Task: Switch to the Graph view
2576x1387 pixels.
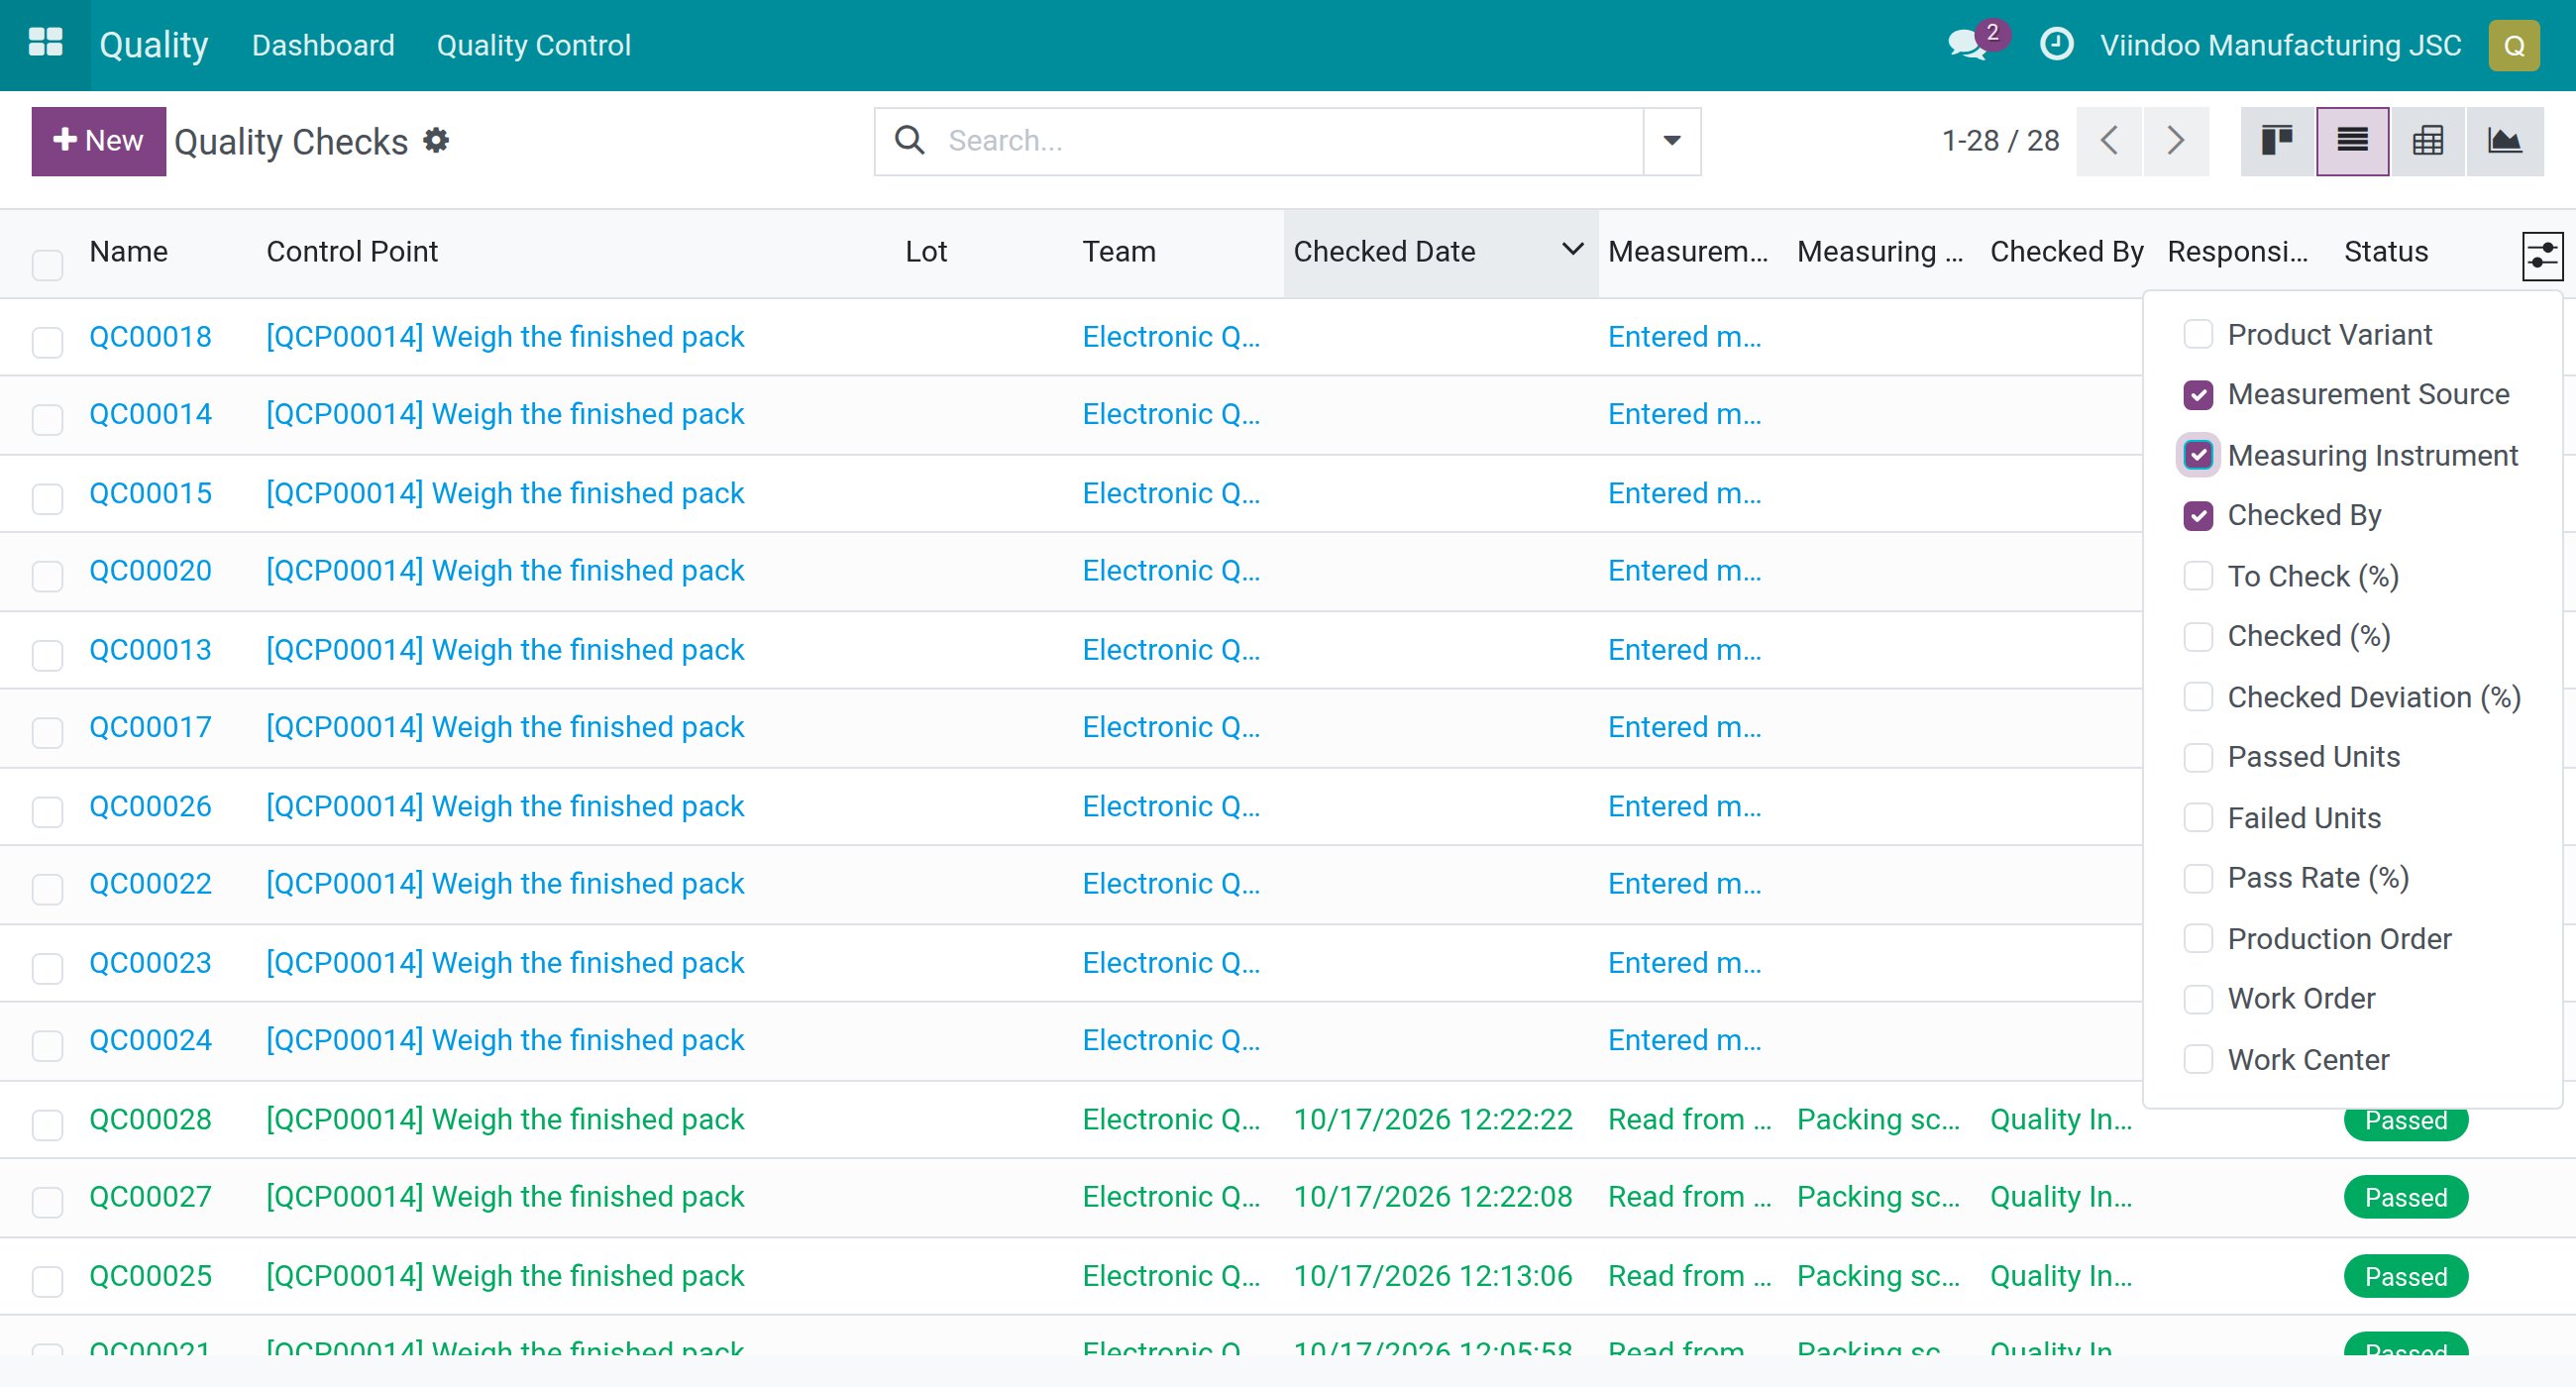Action: pos(2504,141)
